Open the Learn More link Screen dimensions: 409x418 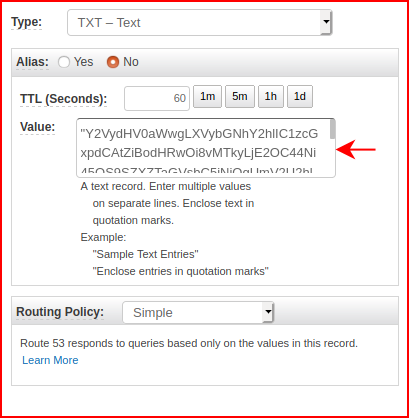50,360
